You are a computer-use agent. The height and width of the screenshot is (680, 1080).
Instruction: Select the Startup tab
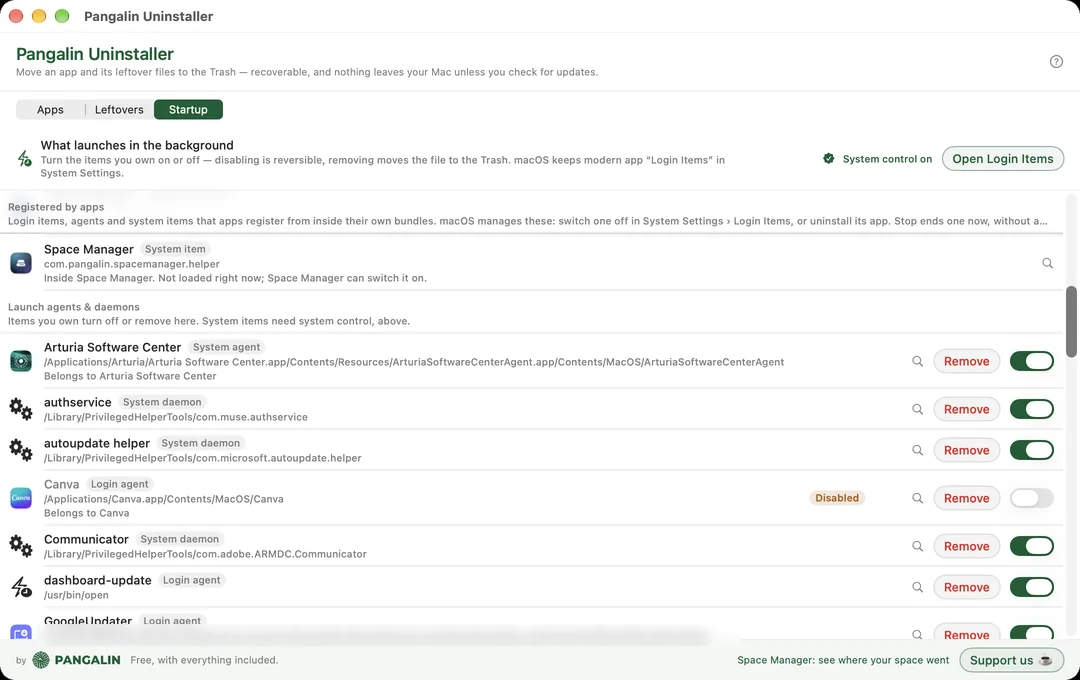pyautogui.click(x=188, y=110)
